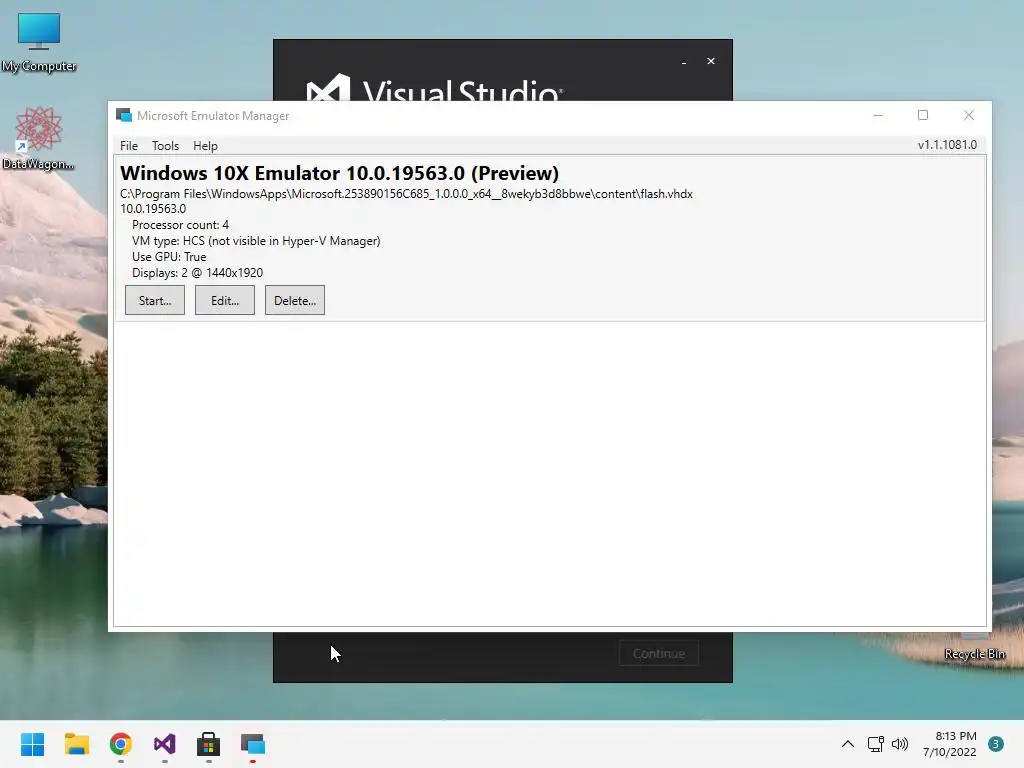Screen dimensions: 1024x768
Task: Click the Processor count: 4 line
Action: [x=180, y=225]
